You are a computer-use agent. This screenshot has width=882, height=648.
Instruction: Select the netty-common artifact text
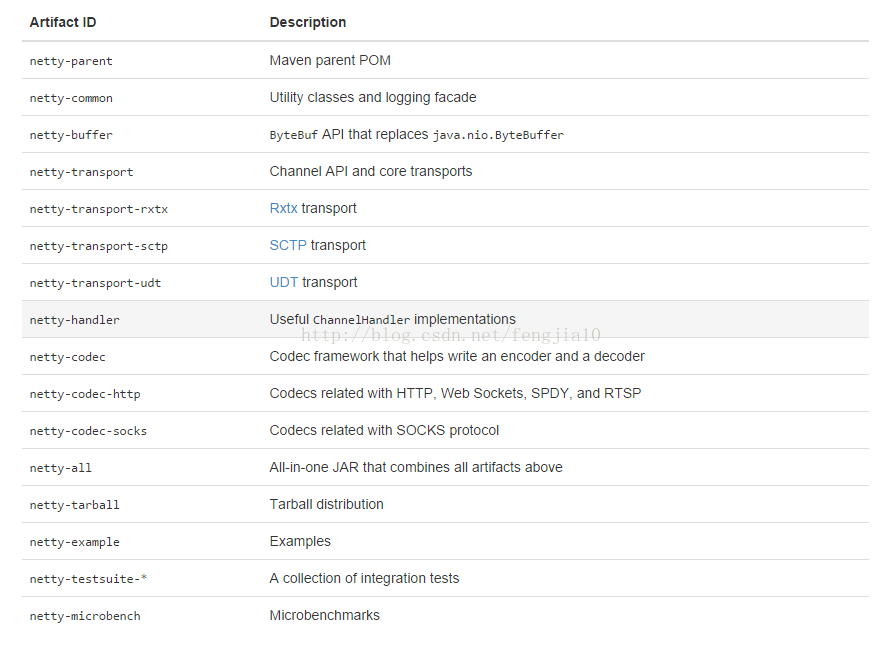(x=71, y=98)
